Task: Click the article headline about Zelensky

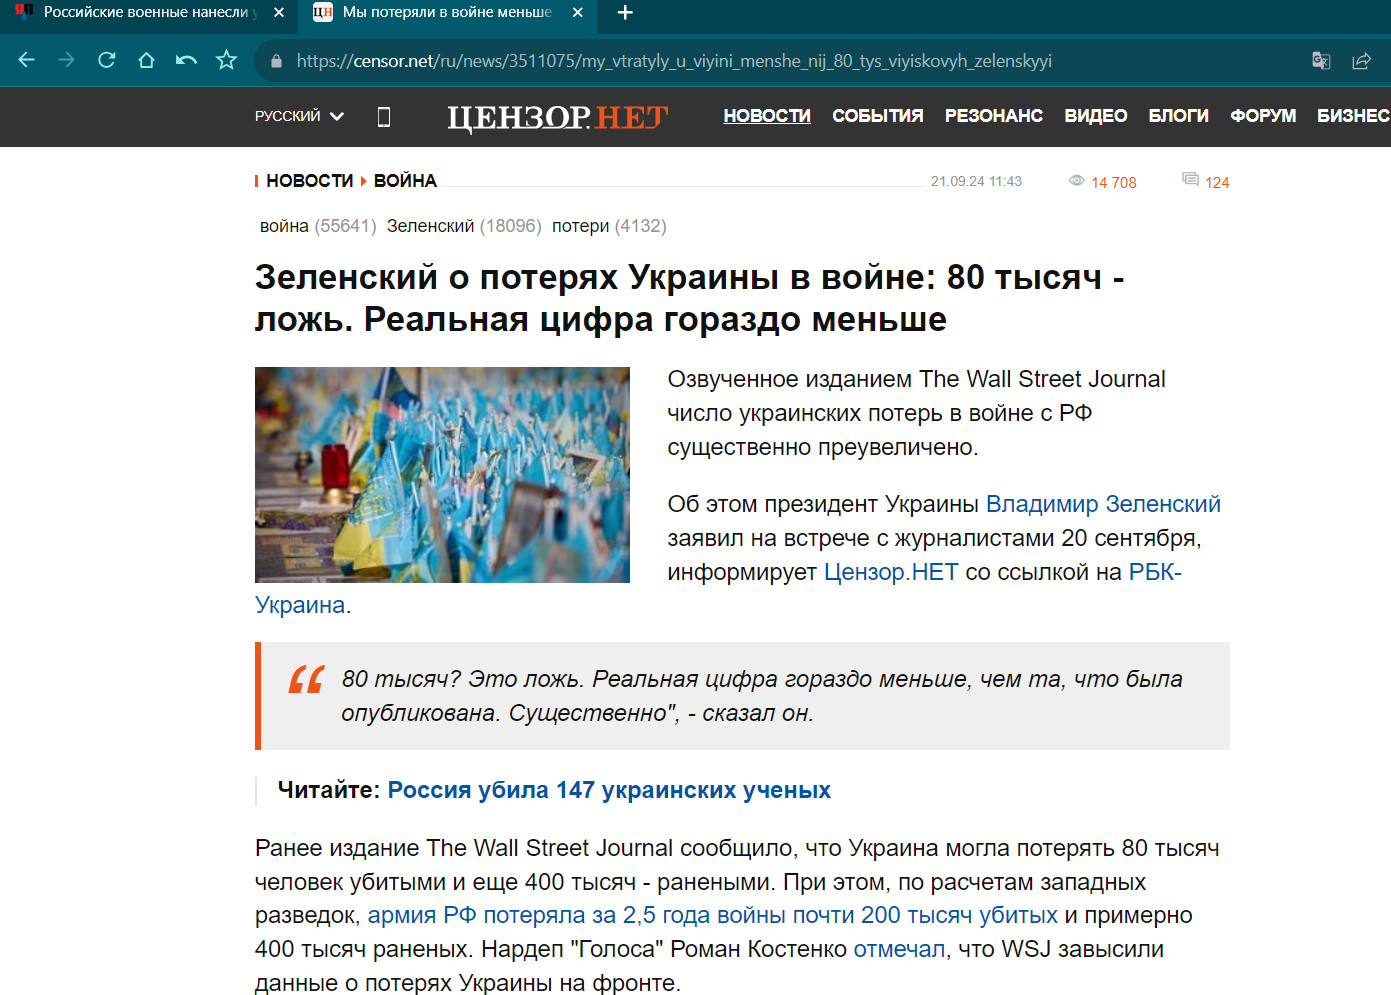Action: [x=690, y=298]
